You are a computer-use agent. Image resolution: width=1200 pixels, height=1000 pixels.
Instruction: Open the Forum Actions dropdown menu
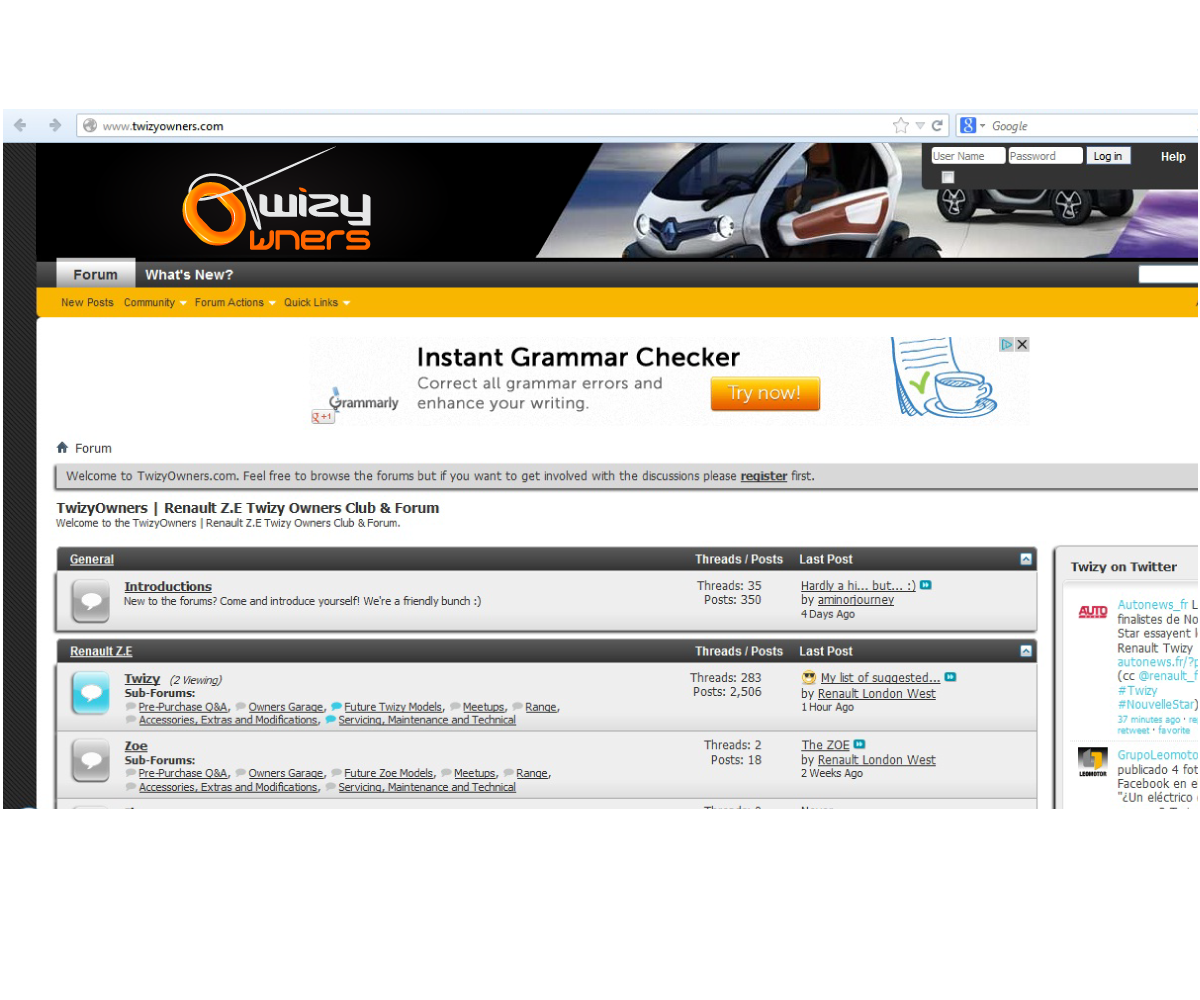click(235, 302)
